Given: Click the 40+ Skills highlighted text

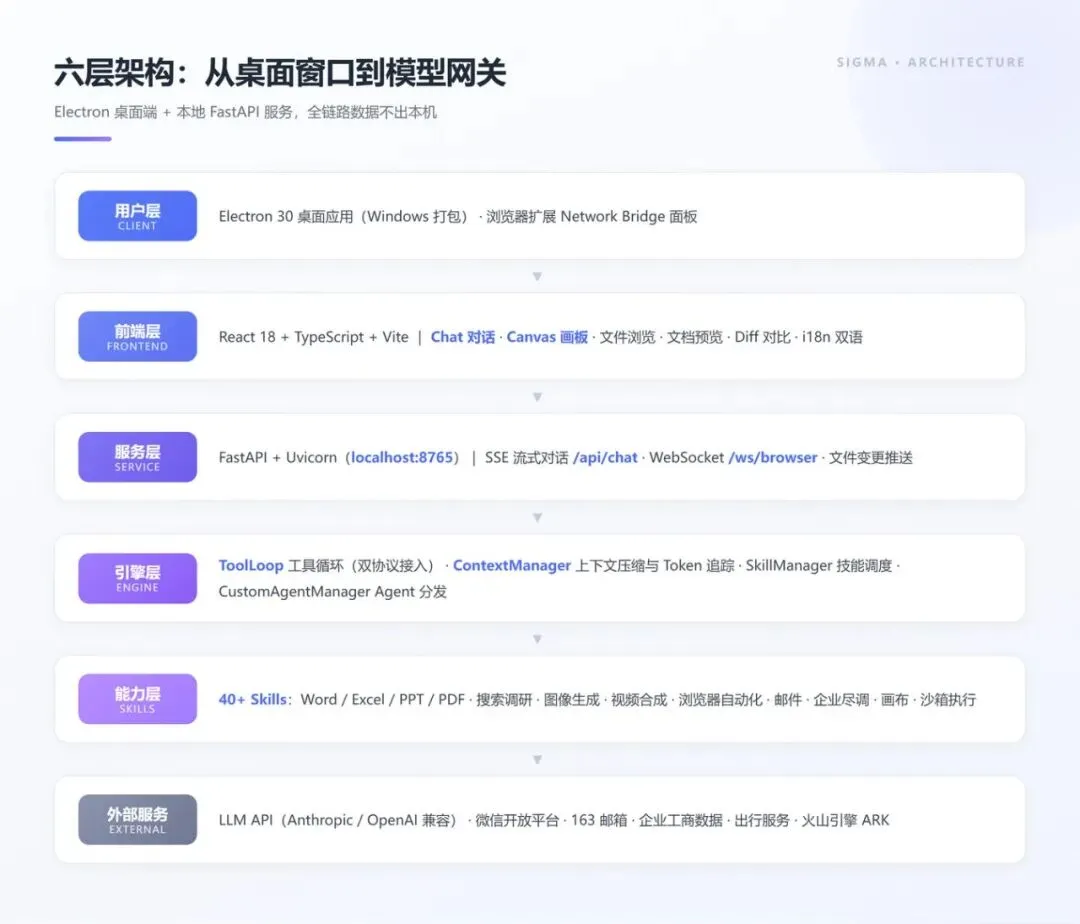Looking at the screenshot, I should (x=252, y=700).
